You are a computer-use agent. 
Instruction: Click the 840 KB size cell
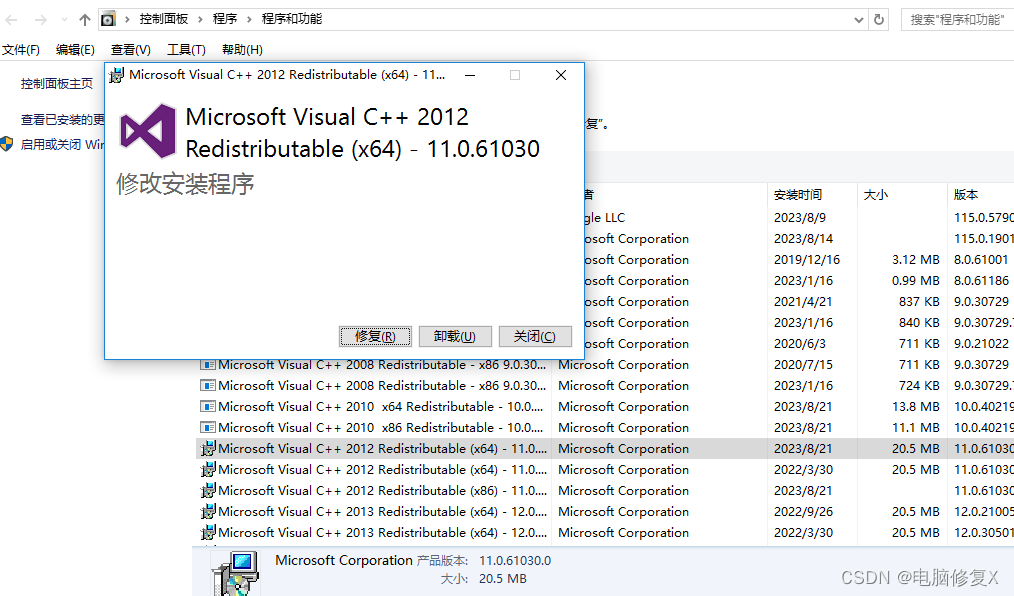point(919,323)
